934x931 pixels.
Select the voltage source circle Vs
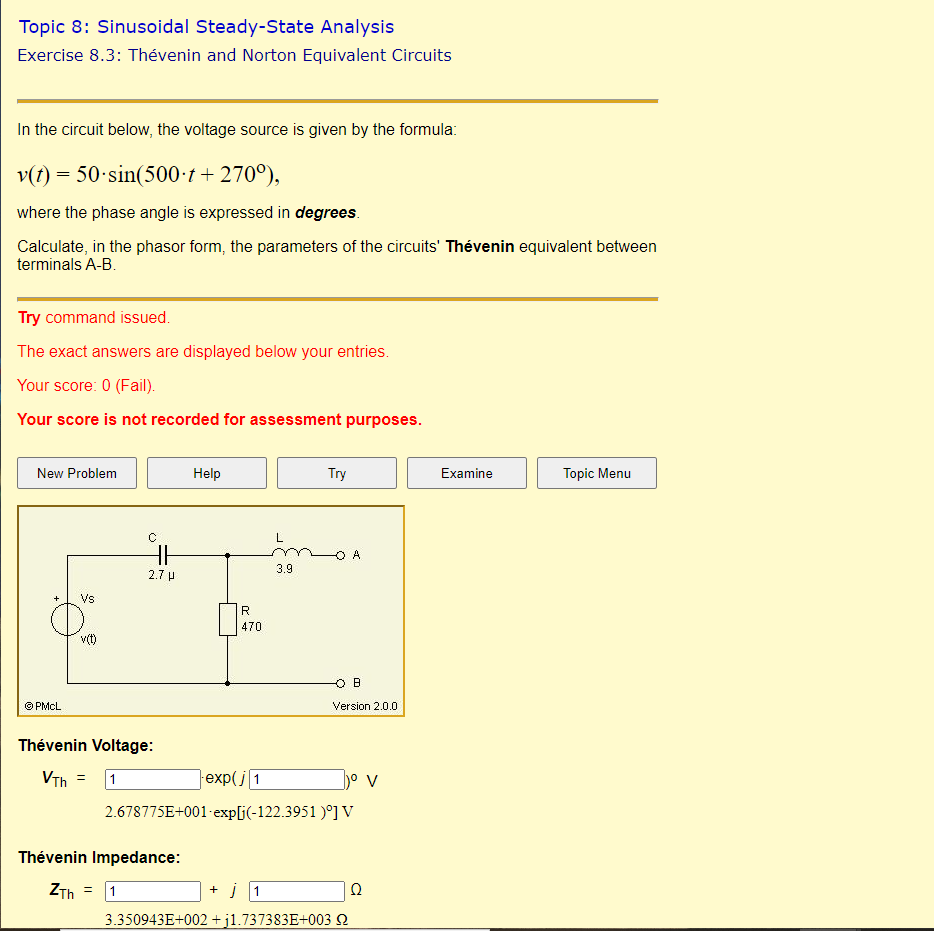67,618
